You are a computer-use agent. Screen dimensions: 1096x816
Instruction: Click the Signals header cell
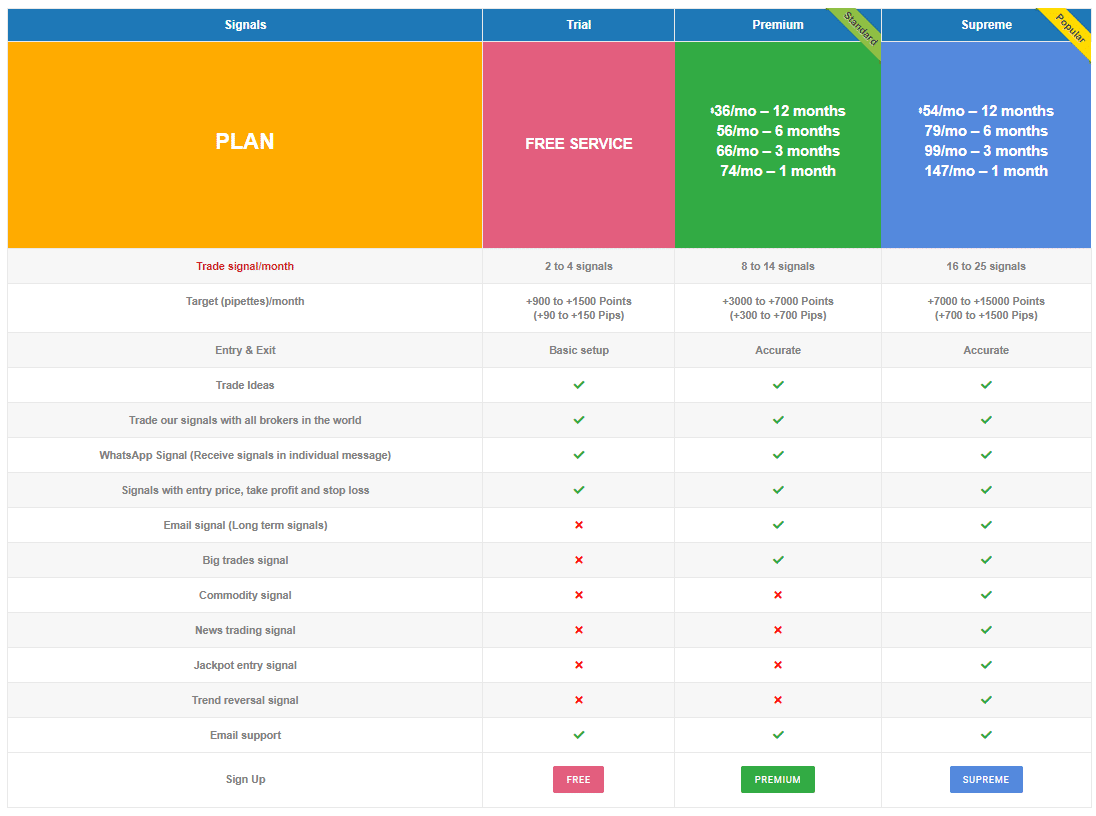(x=245, y=25)
